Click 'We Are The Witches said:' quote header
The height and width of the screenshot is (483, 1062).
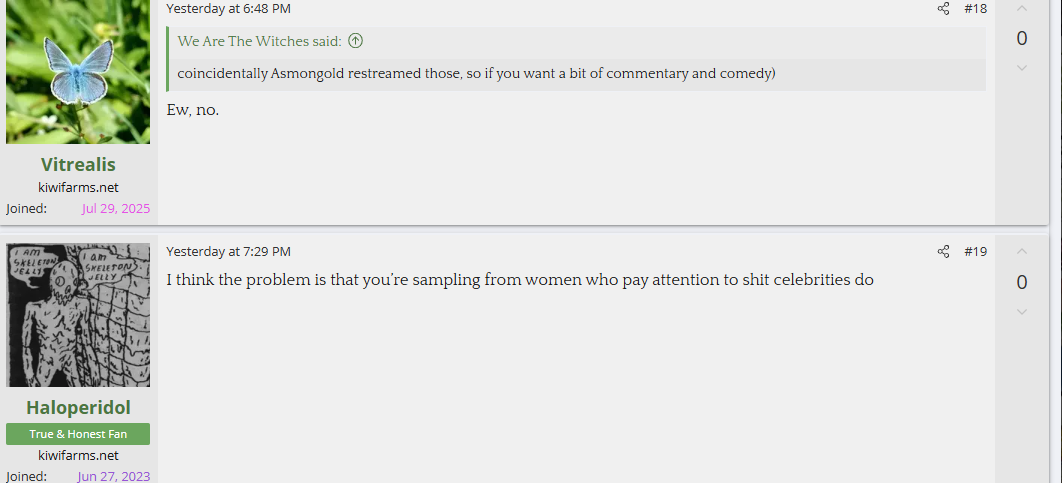coord(259,41)
